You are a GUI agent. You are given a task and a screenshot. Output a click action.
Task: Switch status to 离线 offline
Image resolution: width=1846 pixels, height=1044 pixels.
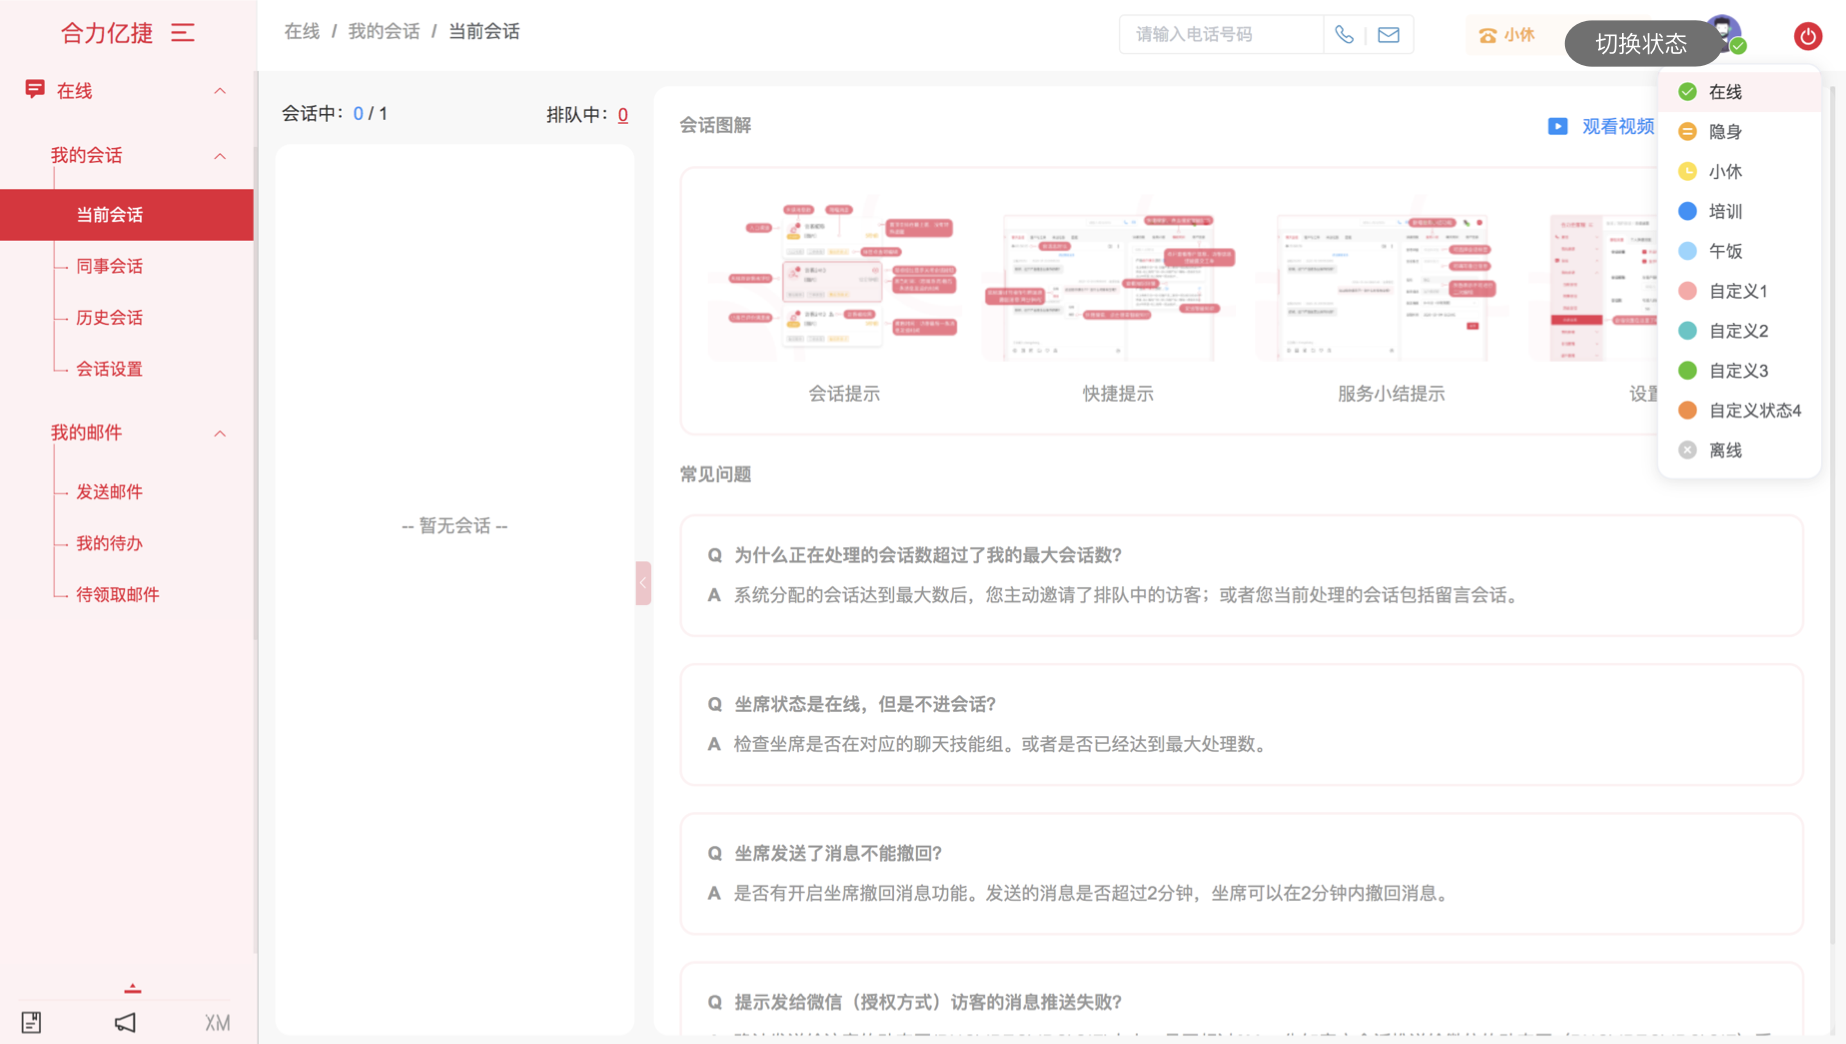click(x=1725, y=451)
